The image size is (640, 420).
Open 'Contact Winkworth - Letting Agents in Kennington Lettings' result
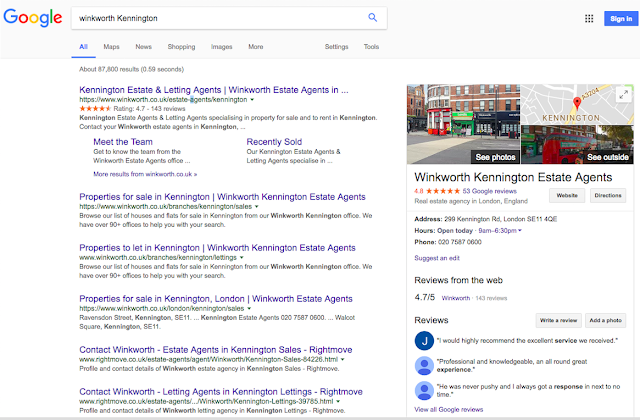221,392
